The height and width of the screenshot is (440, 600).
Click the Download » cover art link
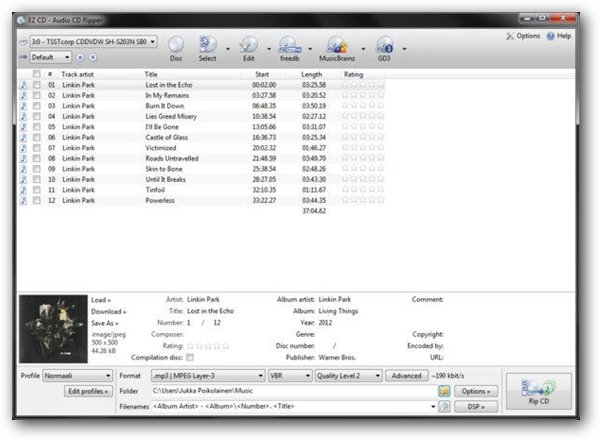pyautogui.click(x=108, y=311)
